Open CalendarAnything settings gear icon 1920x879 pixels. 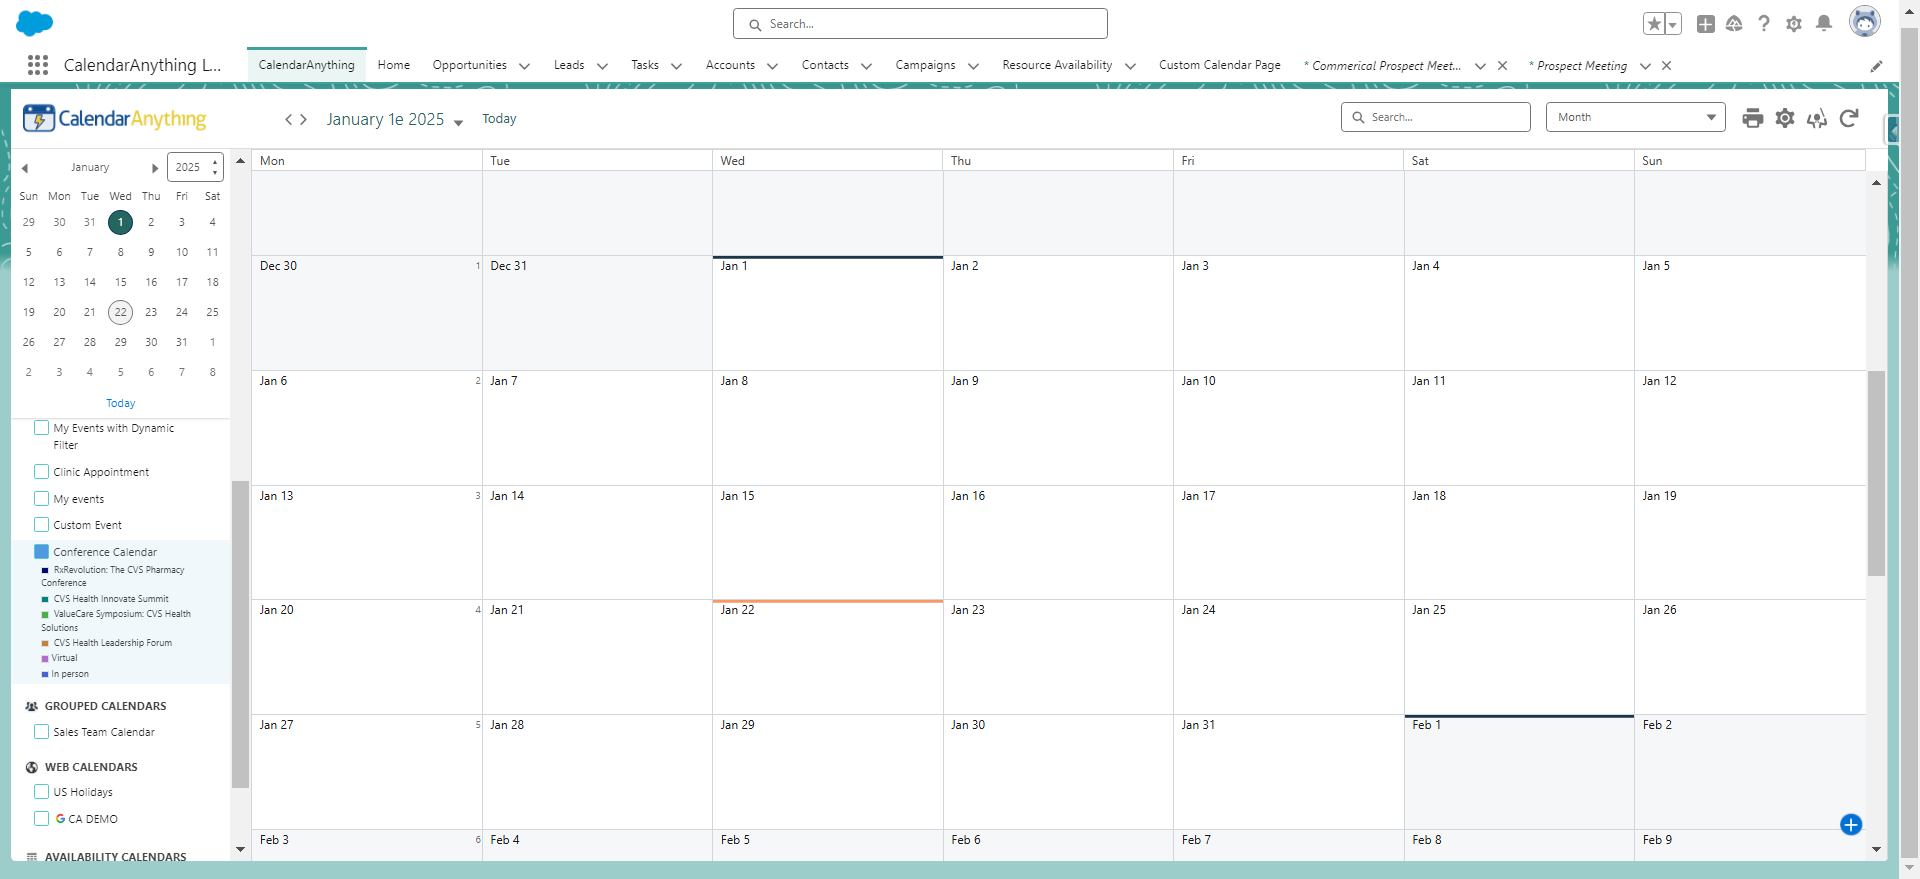tap(1785, 118)
